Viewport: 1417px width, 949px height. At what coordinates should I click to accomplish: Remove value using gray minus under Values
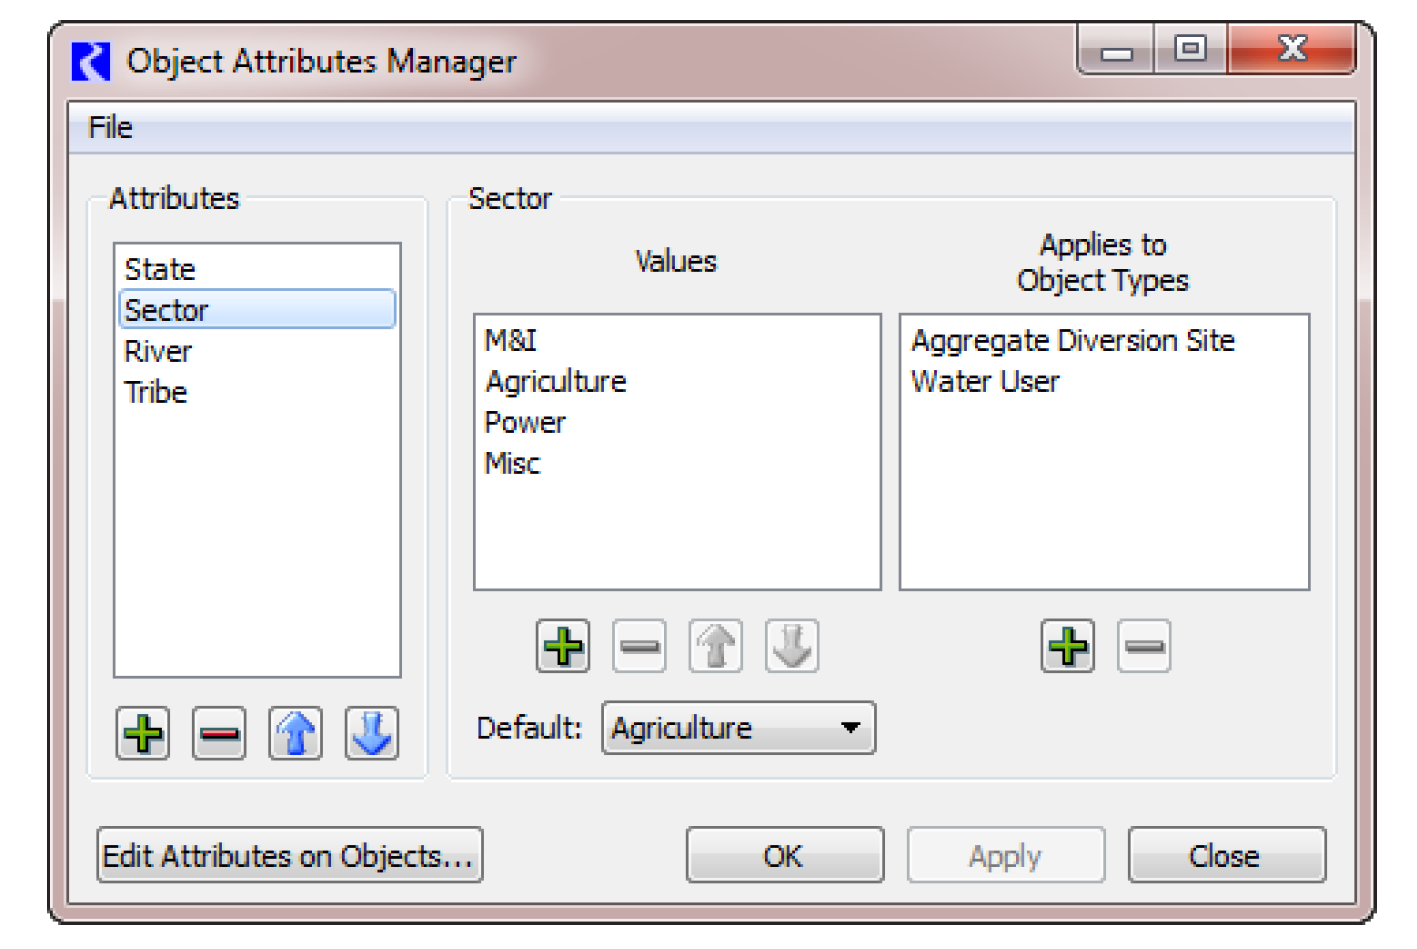tap(639, 646)
